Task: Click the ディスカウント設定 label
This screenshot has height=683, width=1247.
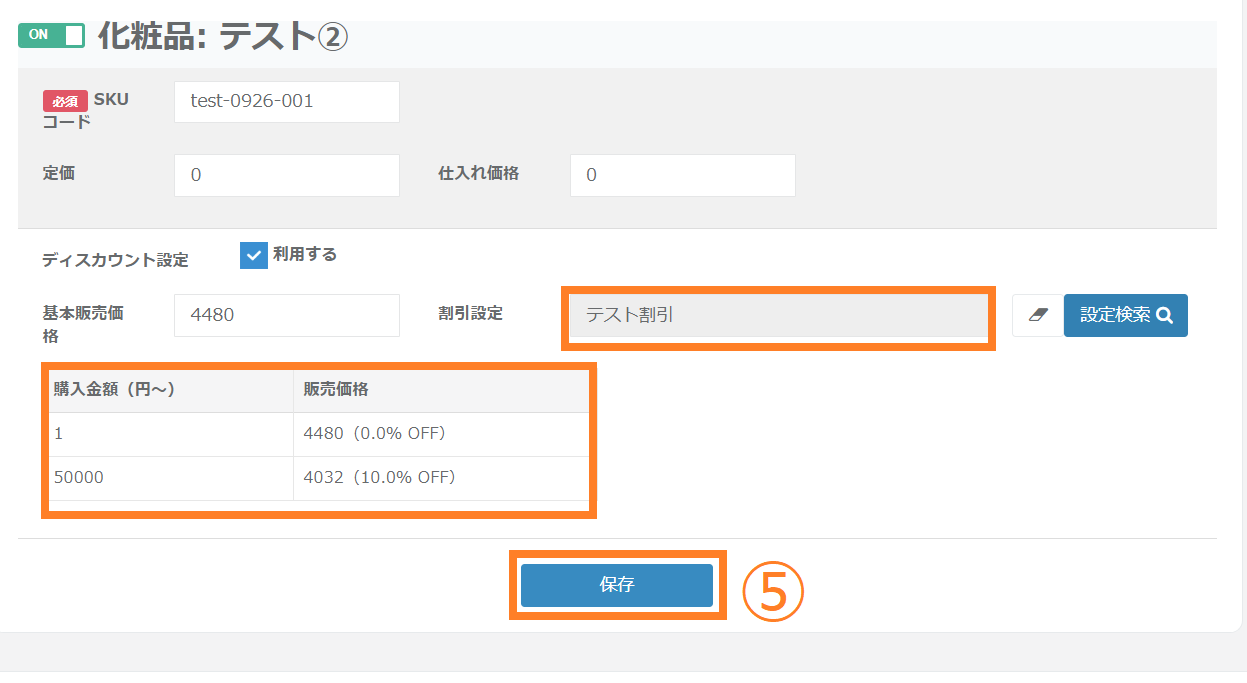Action: click(115, 260)
